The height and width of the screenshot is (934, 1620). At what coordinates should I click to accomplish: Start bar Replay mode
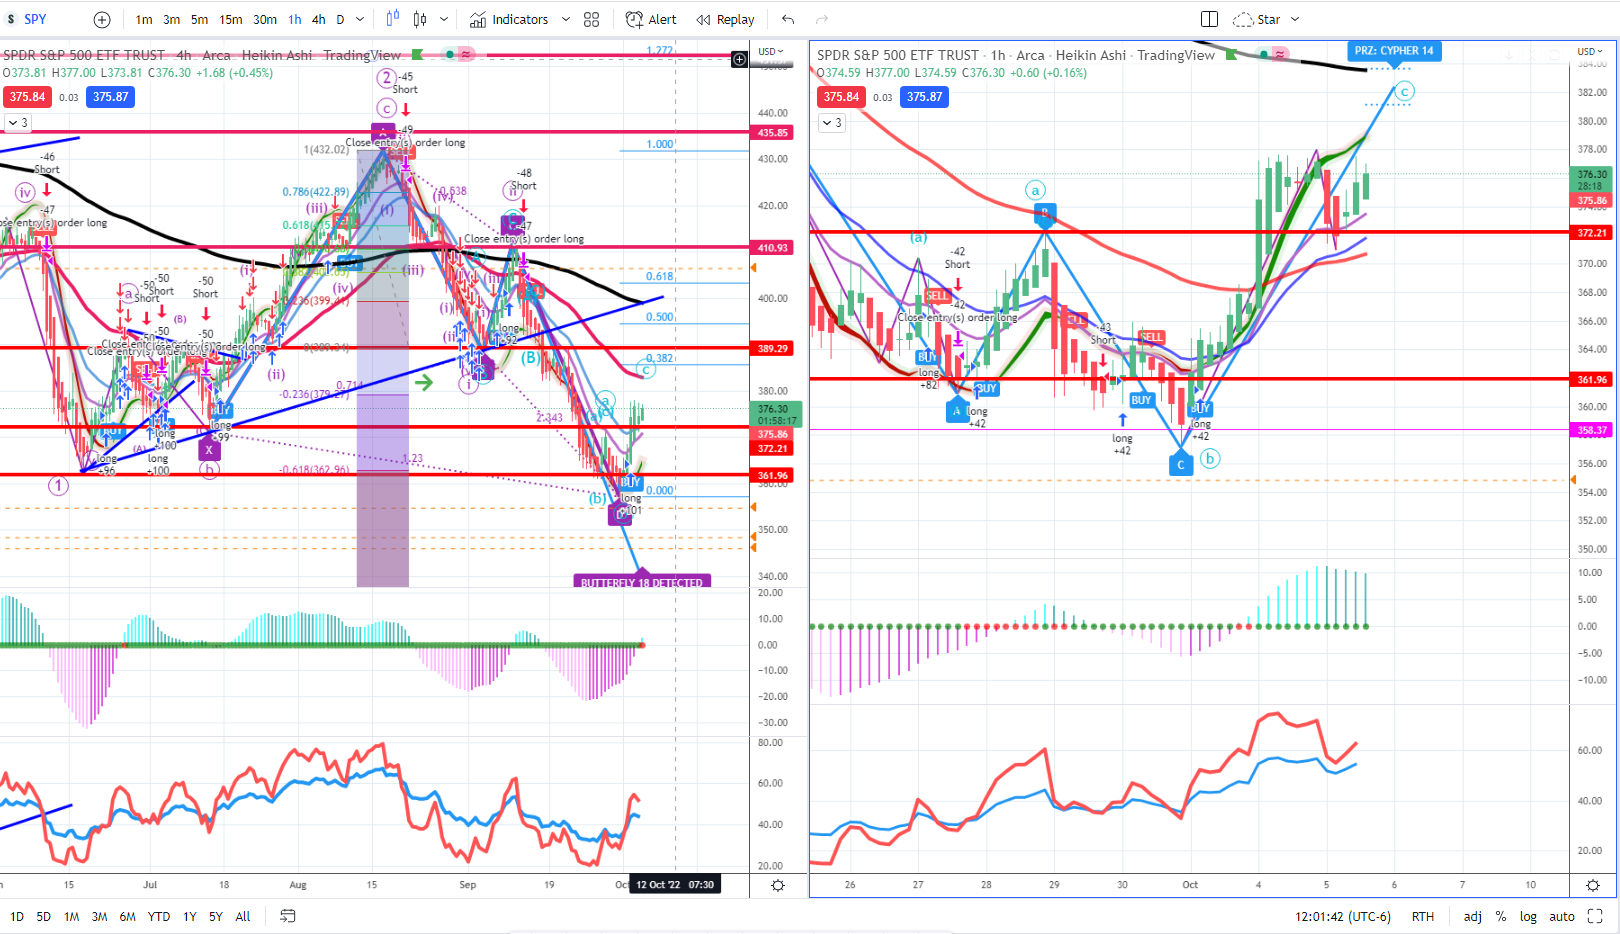pyautogui.click(x=726, y=19)
